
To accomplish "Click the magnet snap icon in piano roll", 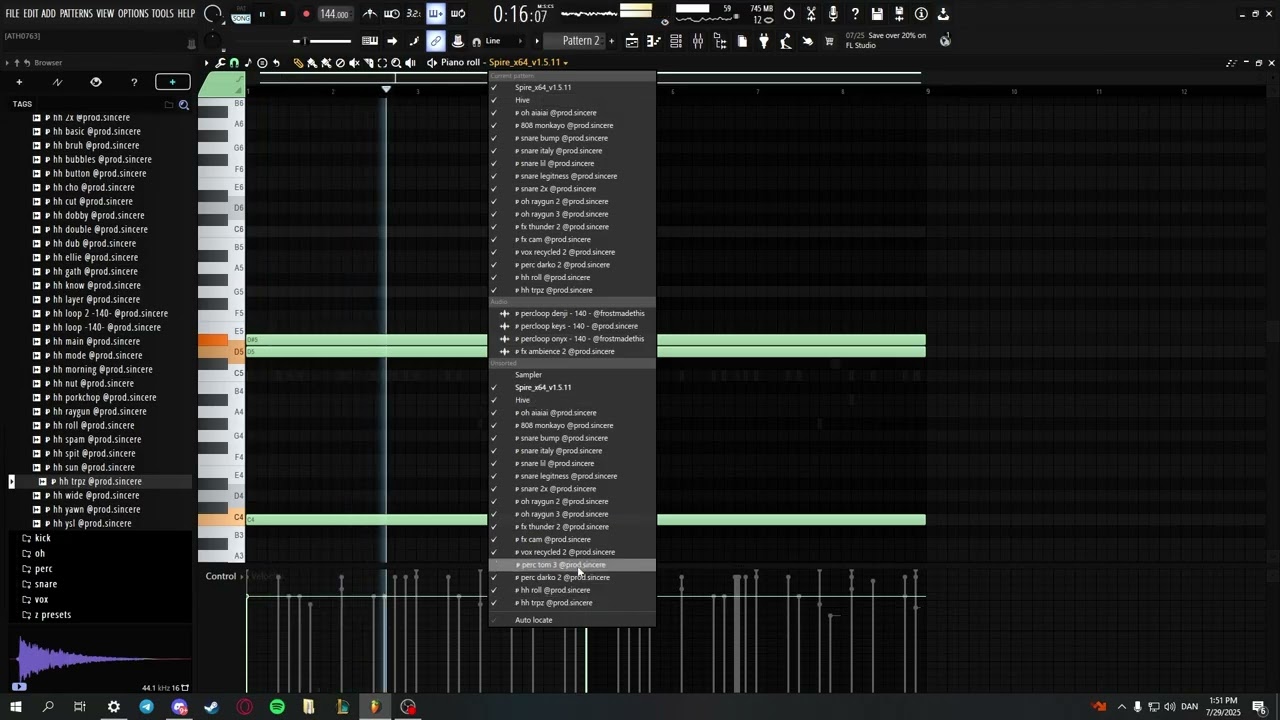I will point(234,63).
